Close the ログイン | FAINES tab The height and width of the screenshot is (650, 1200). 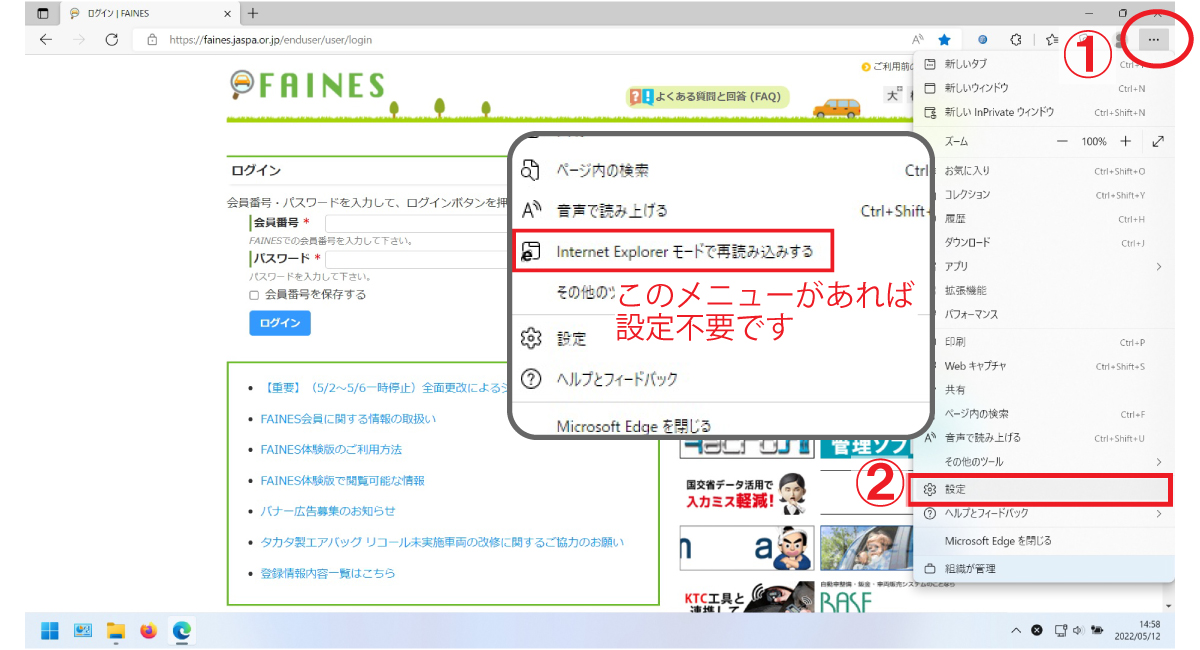point(227,14)
